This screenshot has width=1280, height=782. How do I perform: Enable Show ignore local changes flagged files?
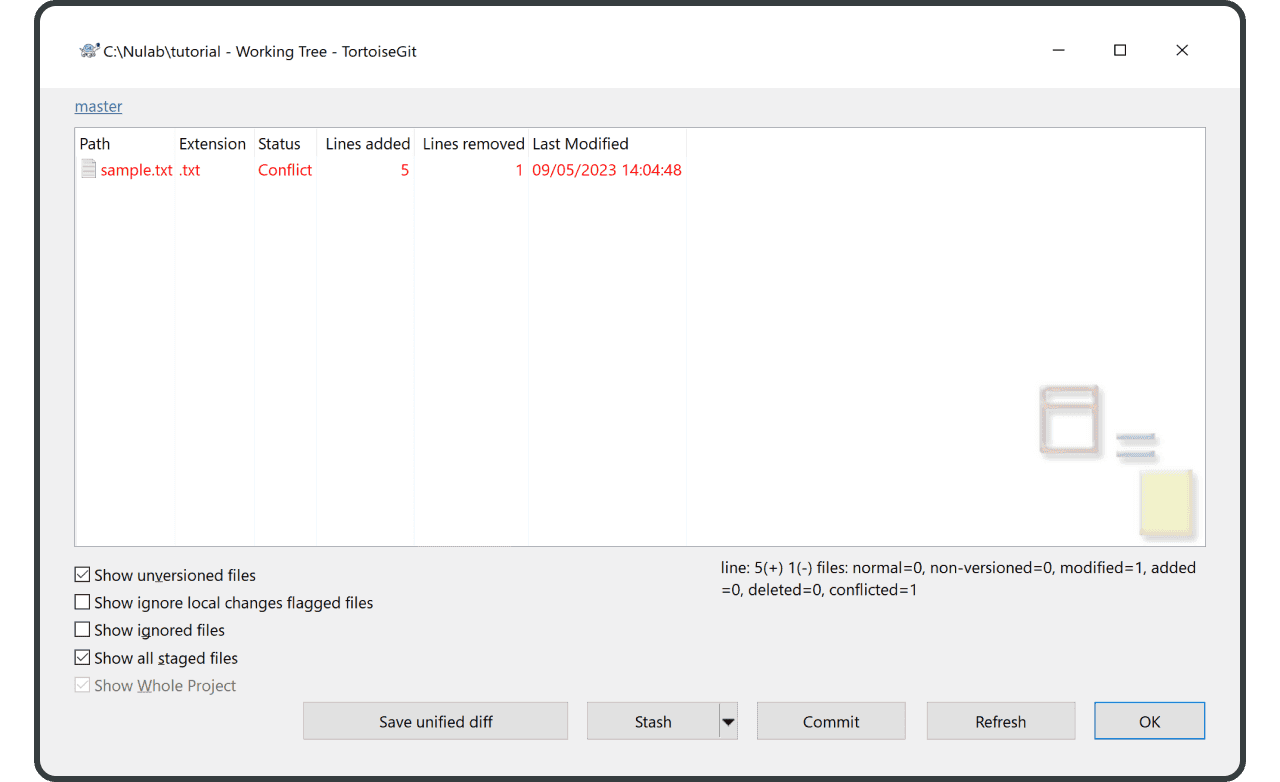point(82,602)
